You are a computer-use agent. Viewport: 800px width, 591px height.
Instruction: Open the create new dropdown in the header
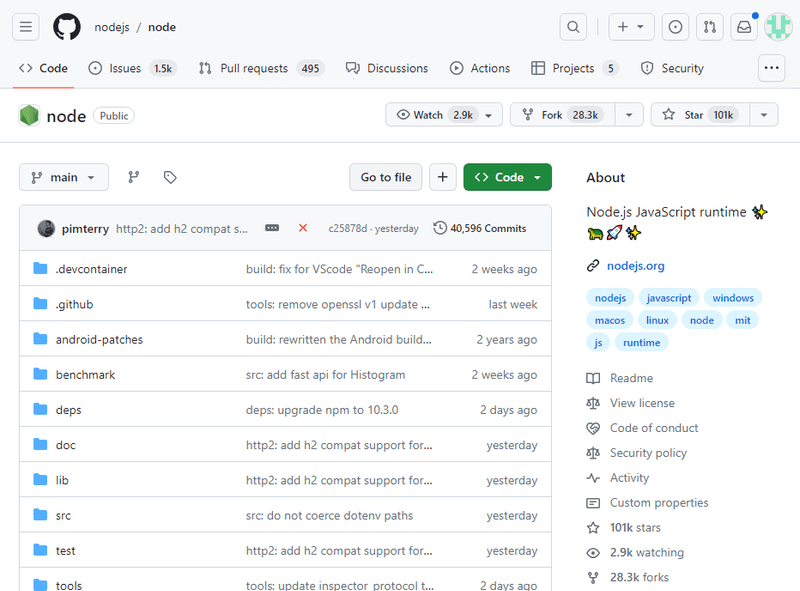(x=631, y=27)
